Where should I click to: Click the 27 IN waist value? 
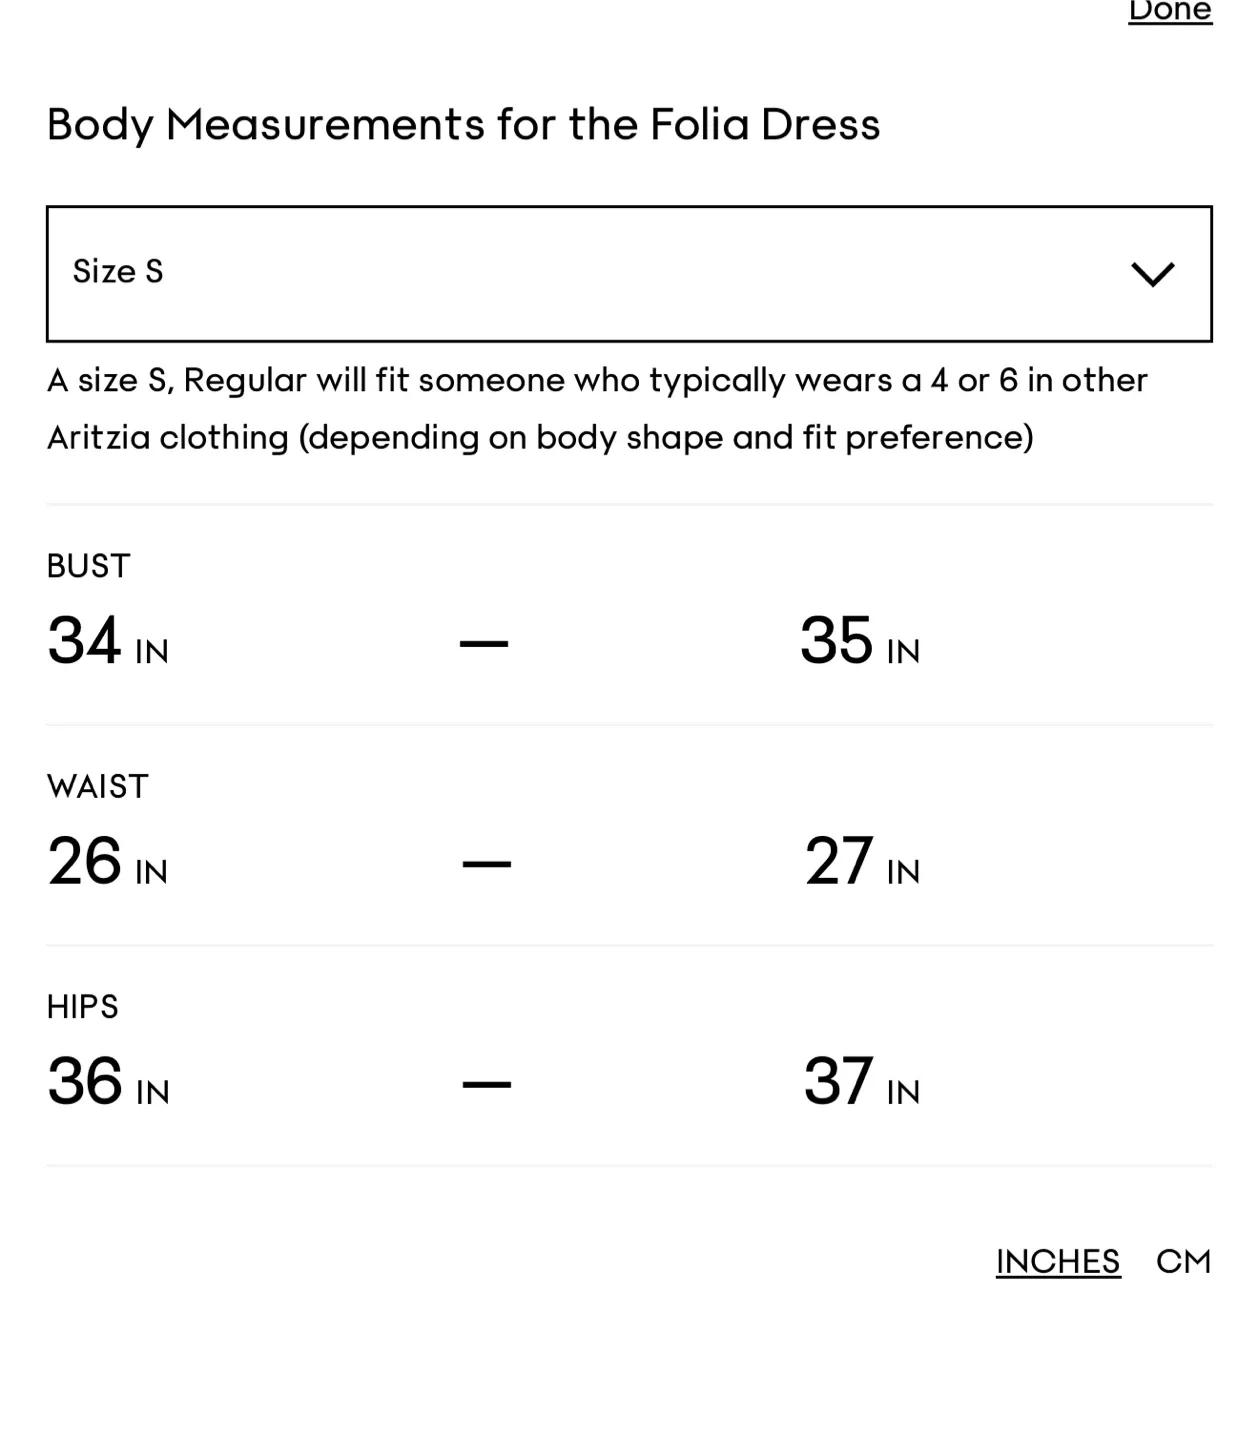pyautogui.click(x=862, y=864)
